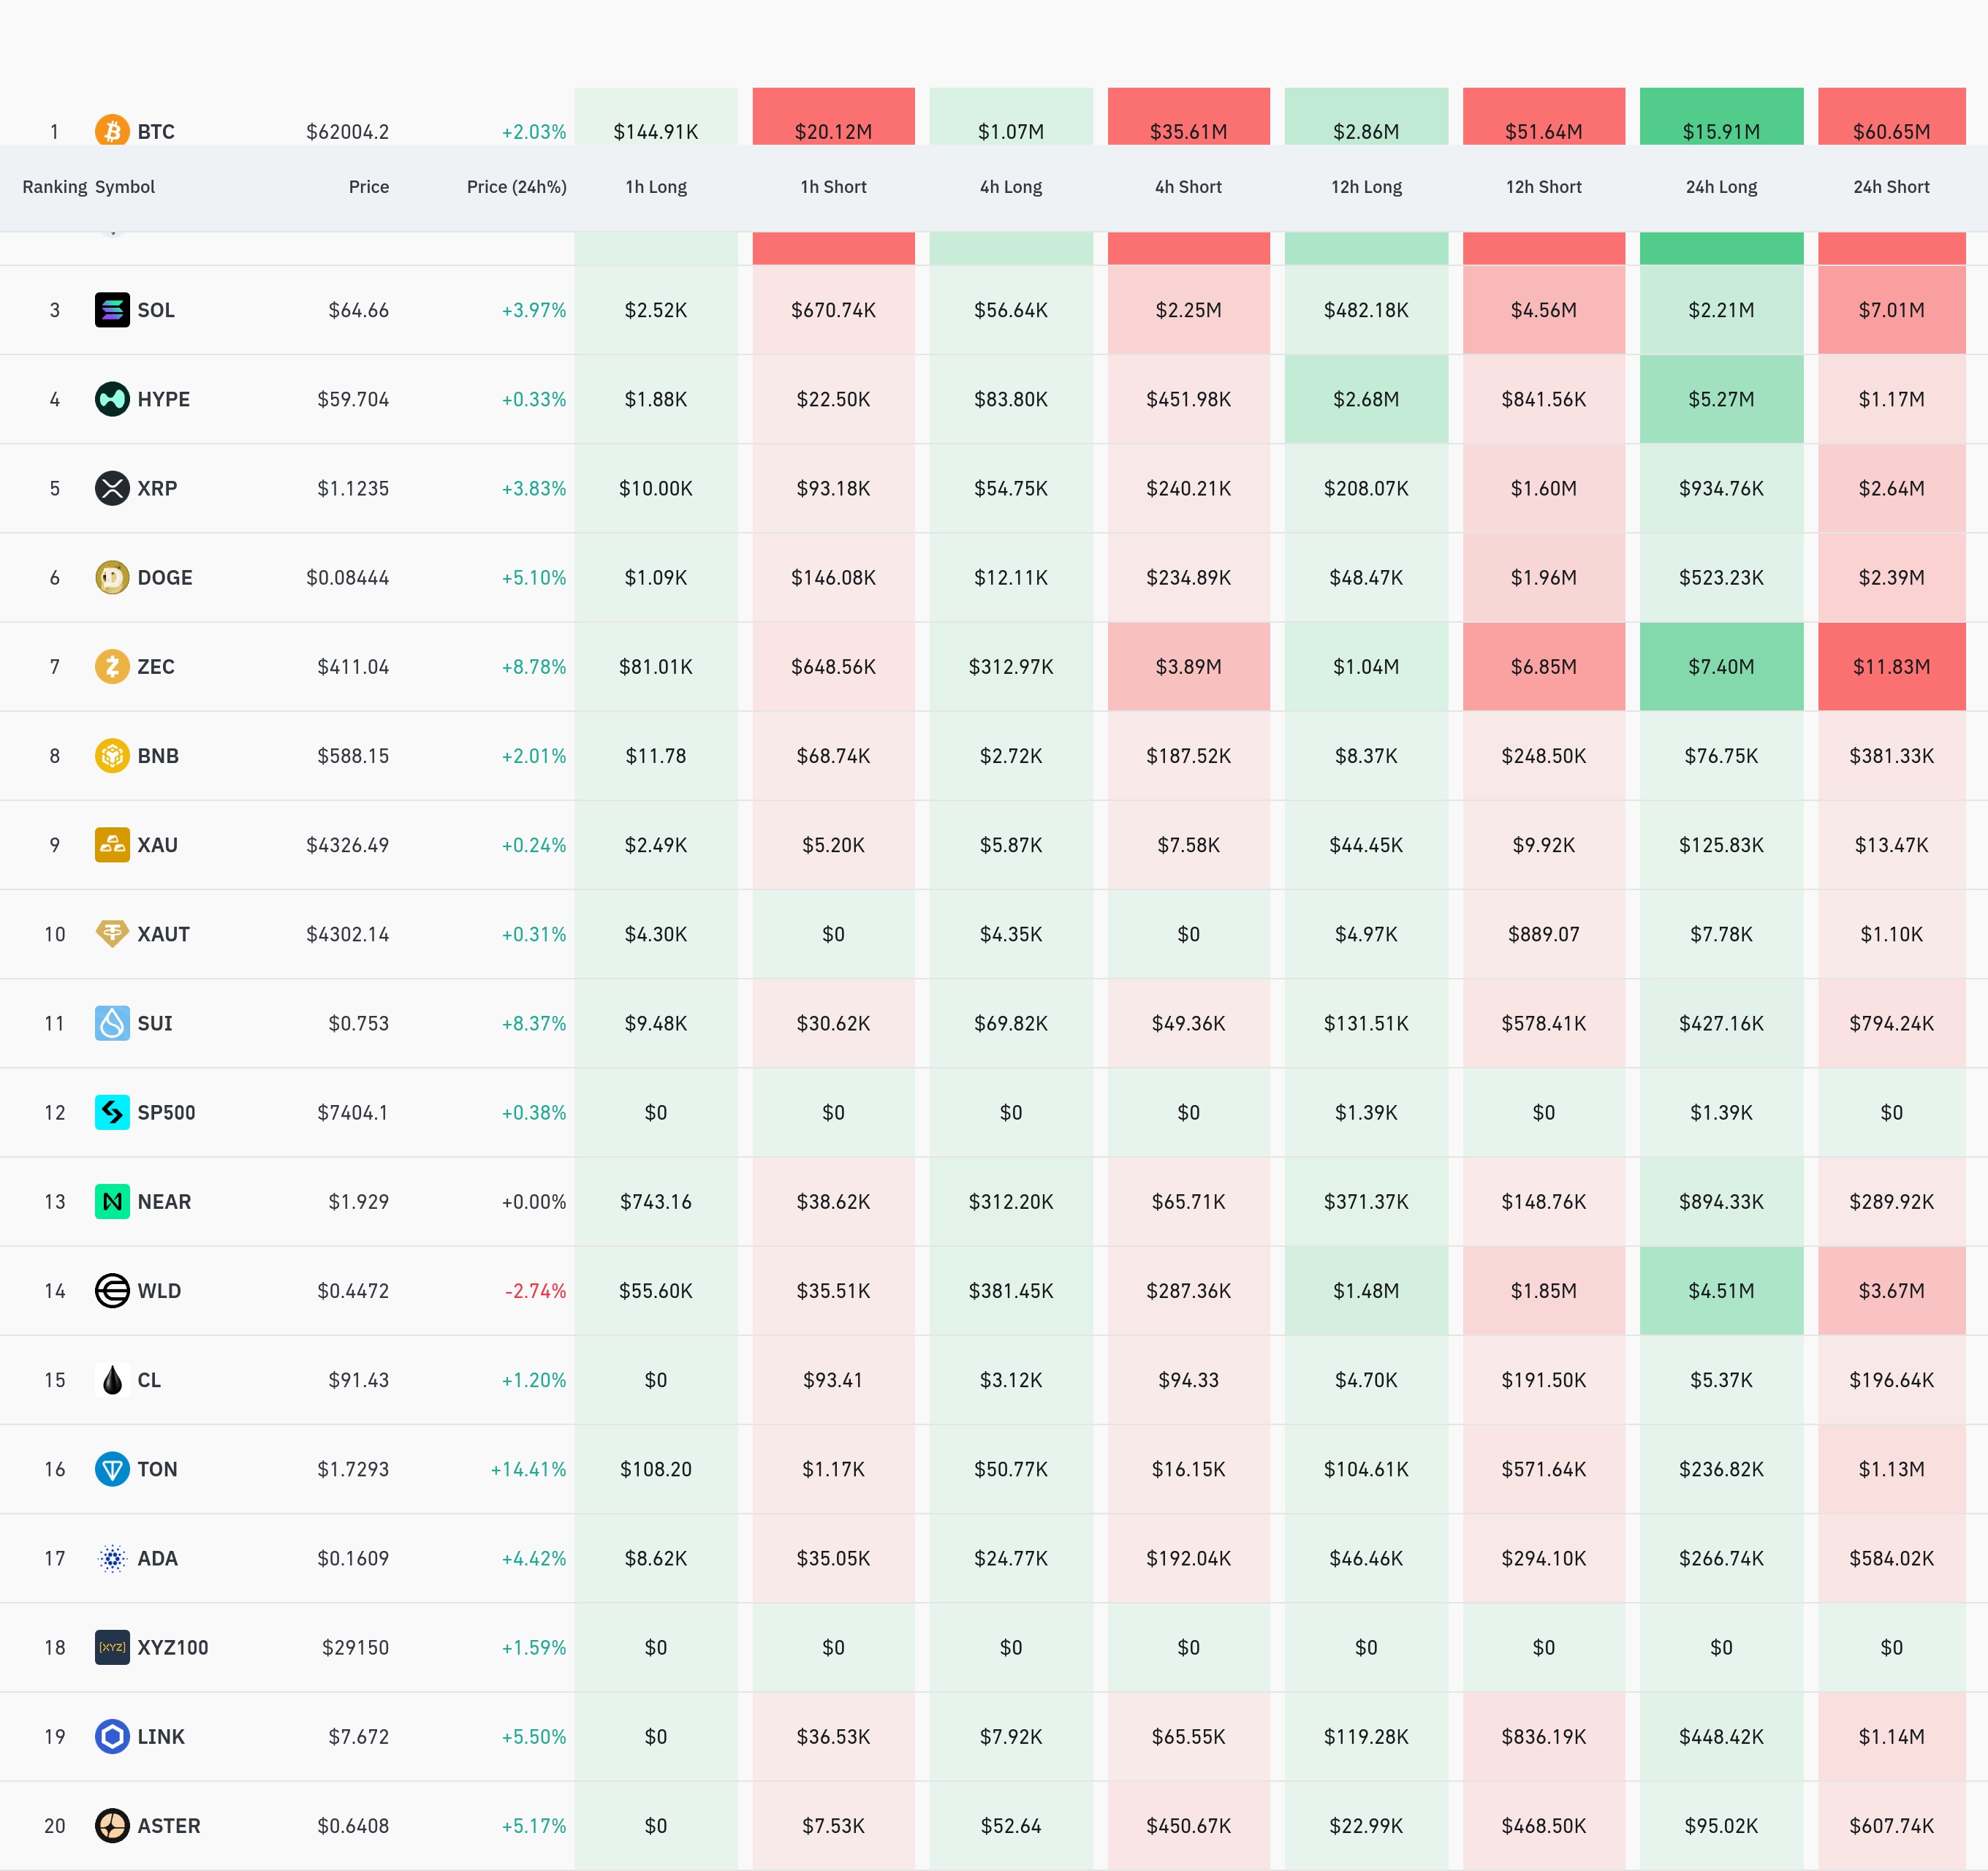Image resolution: width=1988 pixels, height=1871 pixels.
Task: Click the Solana (SOL) coin icon
Action: pyautogui.click(x=112, y=310)
